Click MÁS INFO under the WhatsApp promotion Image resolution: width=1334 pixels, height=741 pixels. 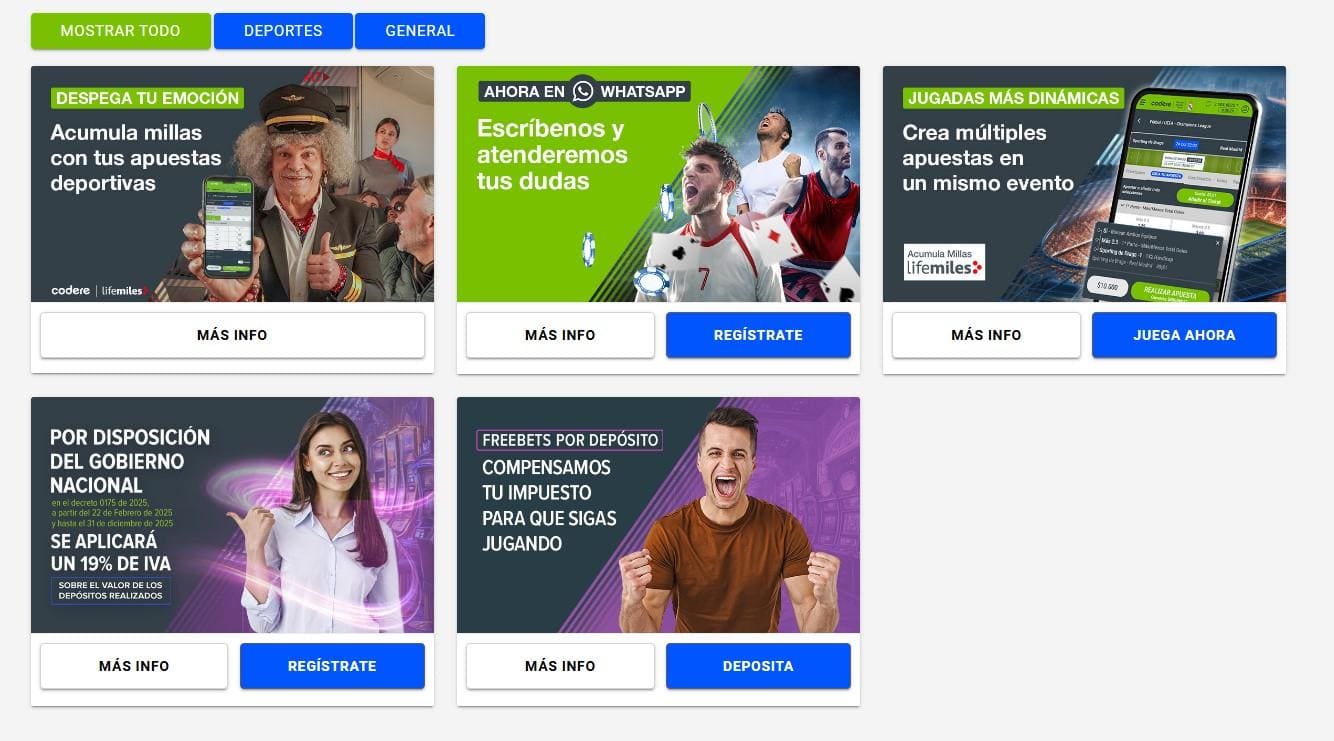coord(560,335)
